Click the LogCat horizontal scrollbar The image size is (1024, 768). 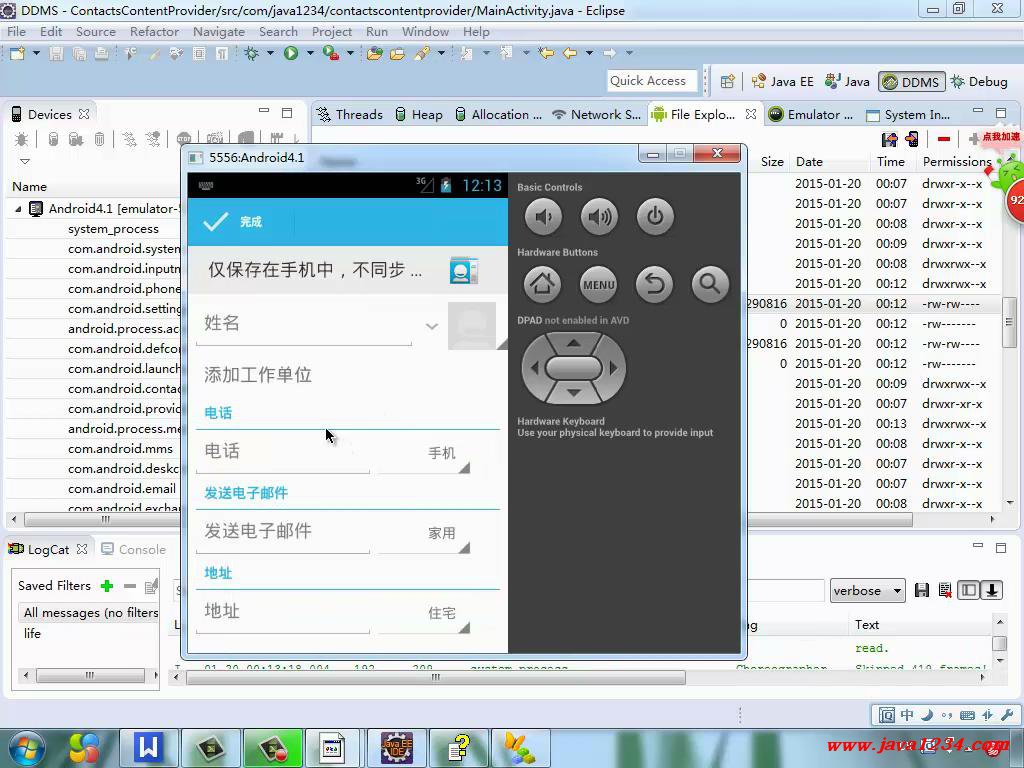coord(435,677)
